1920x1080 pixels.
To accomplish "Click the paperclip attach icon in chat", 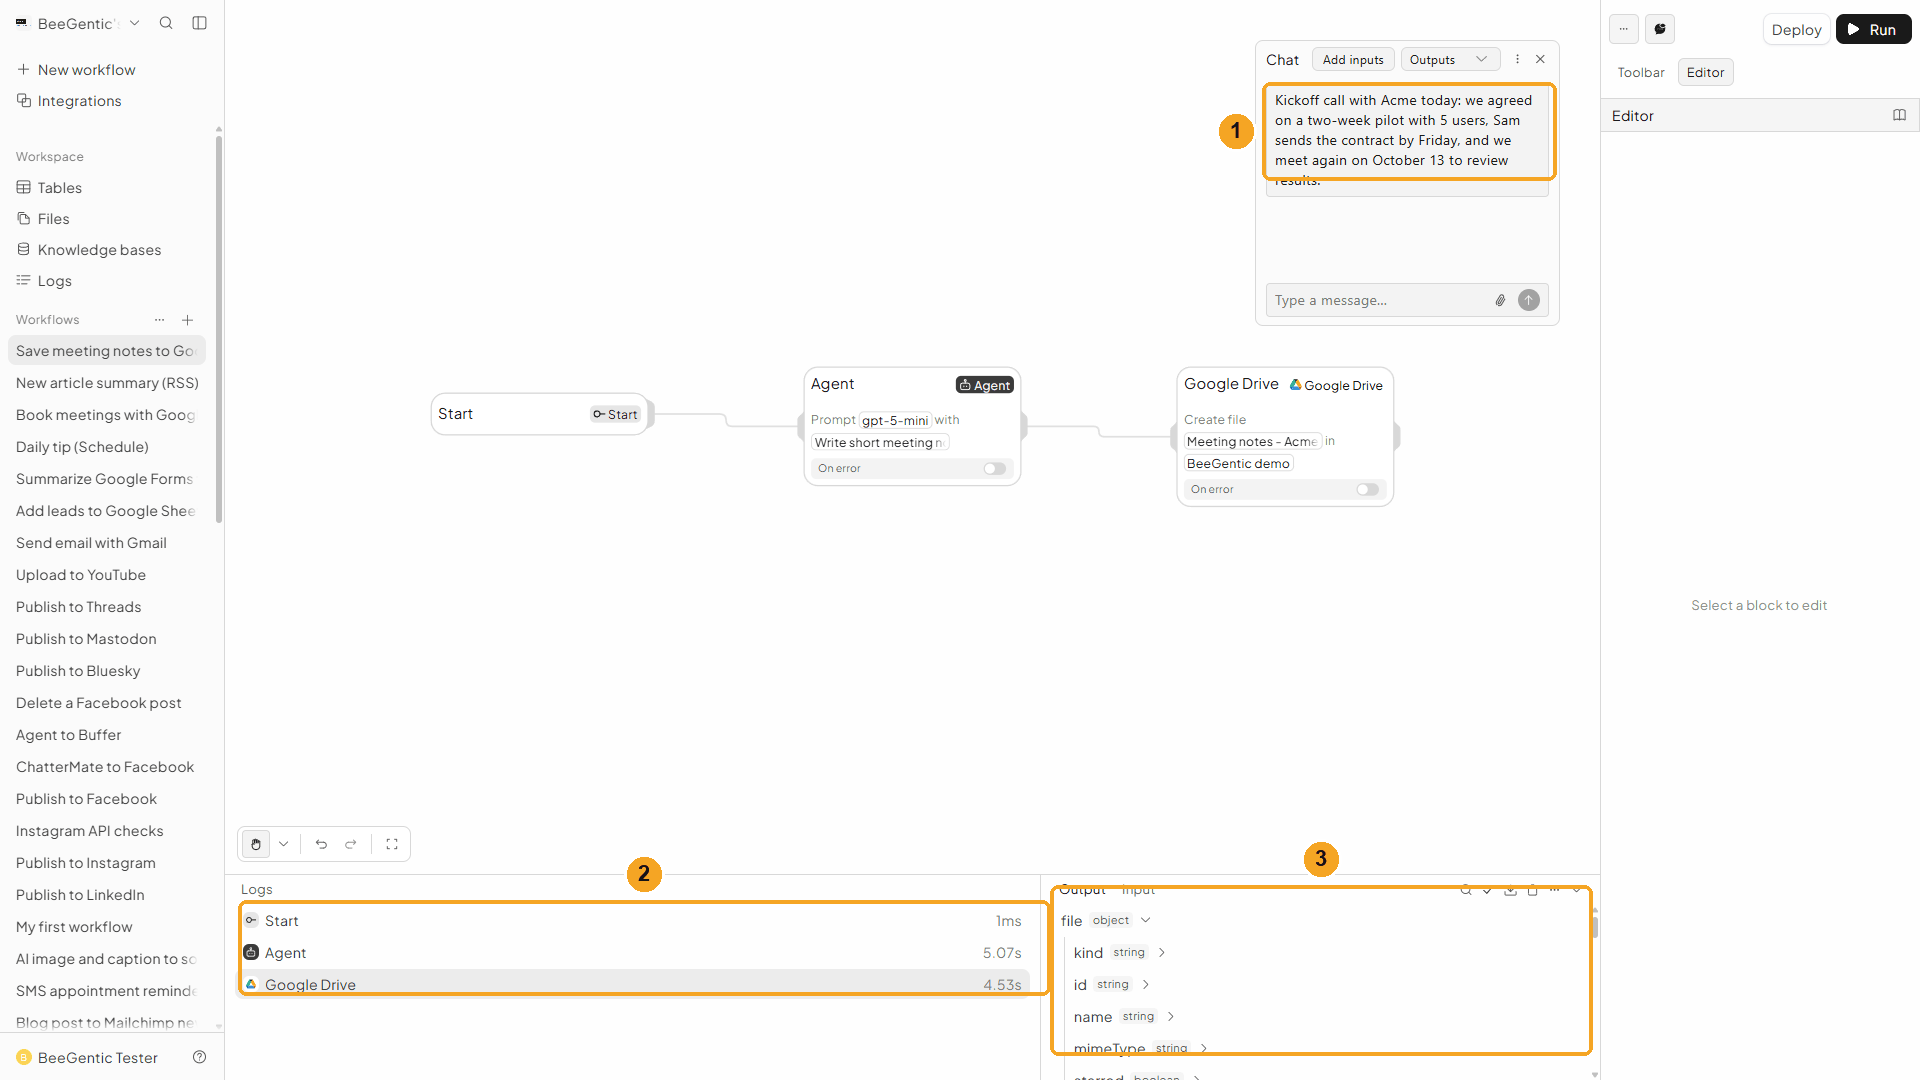I will [1500, 300].
